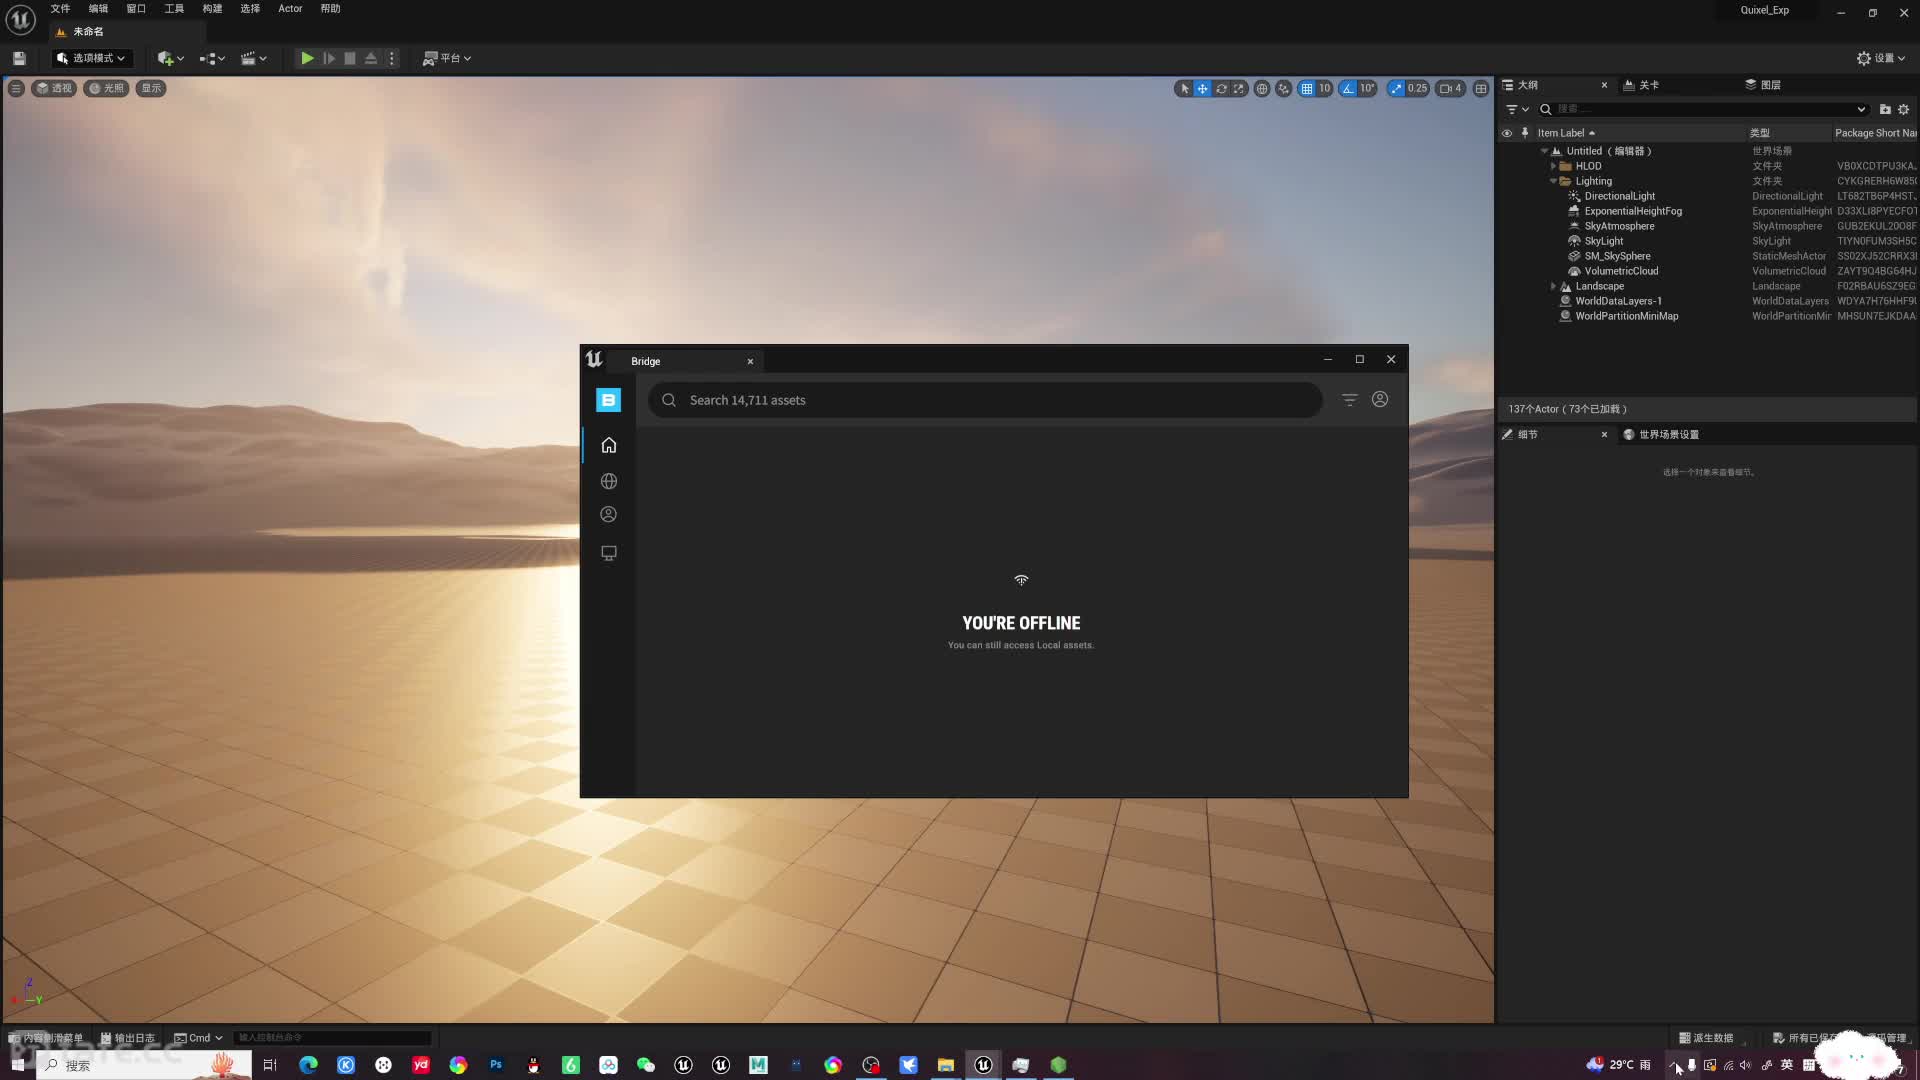Screen dimensions: 1920x1080
Task: Open Bridge Local monitor icon in sidebar
Action: pyautogui.click(x=608, y=553)
